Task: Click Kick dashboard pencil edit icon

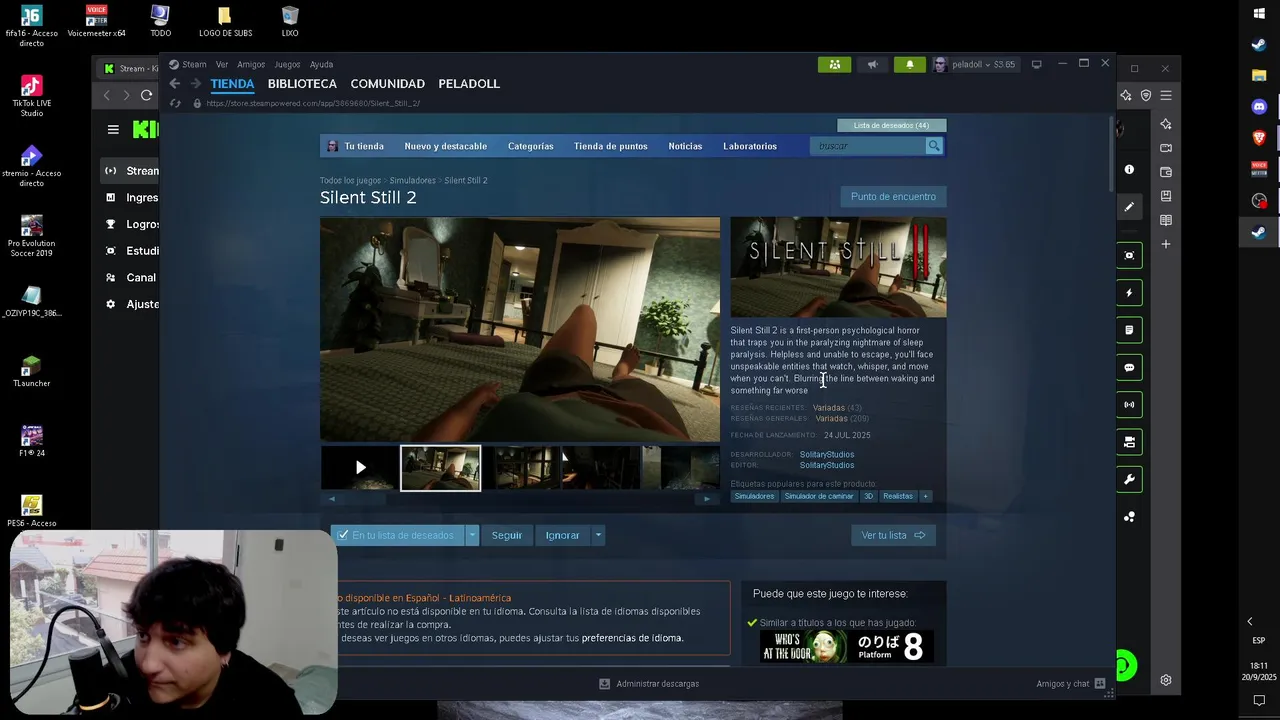Action: 1129,207
